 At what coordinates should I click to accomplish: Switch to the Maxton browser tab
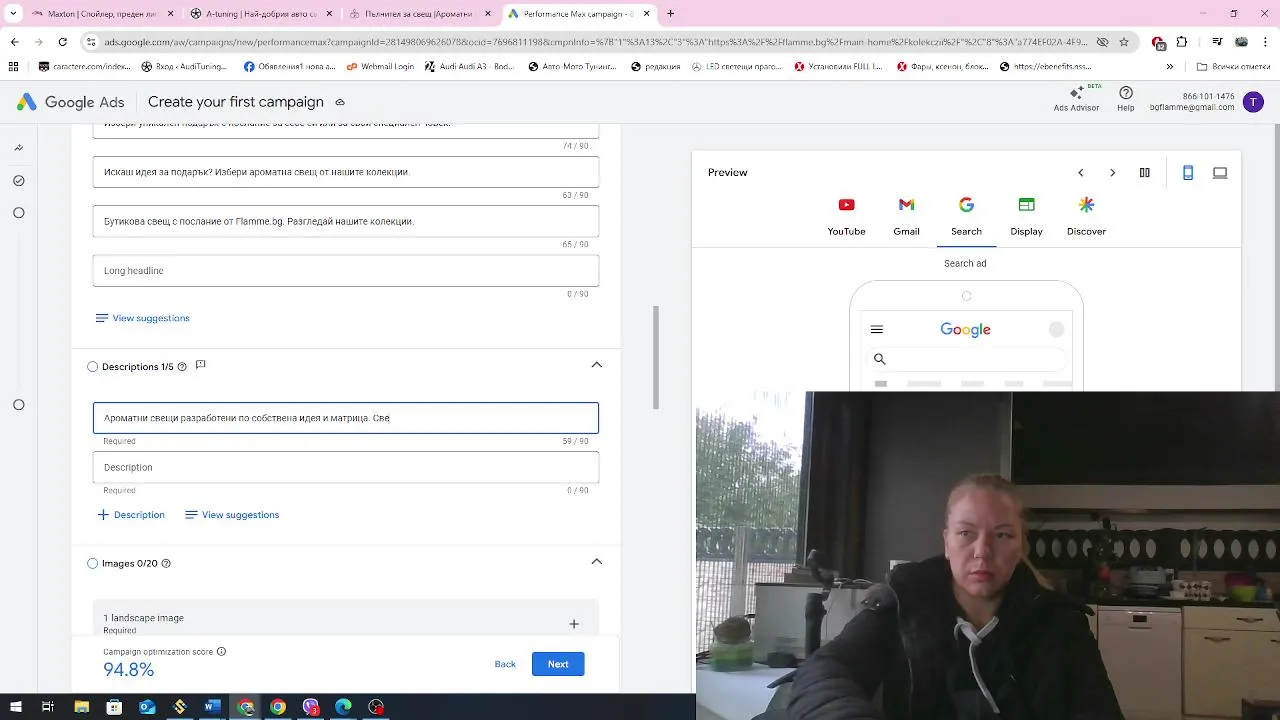[x=100, y=14]
